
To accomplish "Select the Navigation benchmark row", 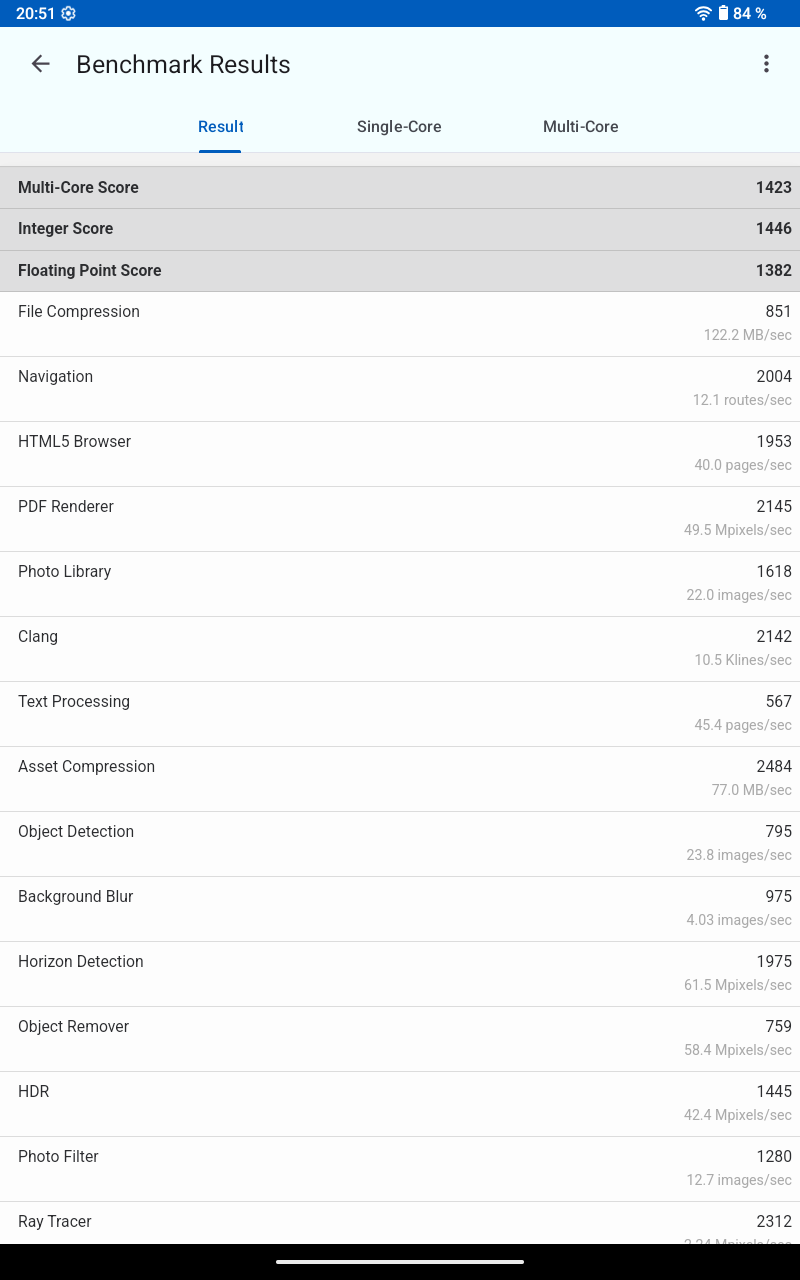I will [400, 389].
